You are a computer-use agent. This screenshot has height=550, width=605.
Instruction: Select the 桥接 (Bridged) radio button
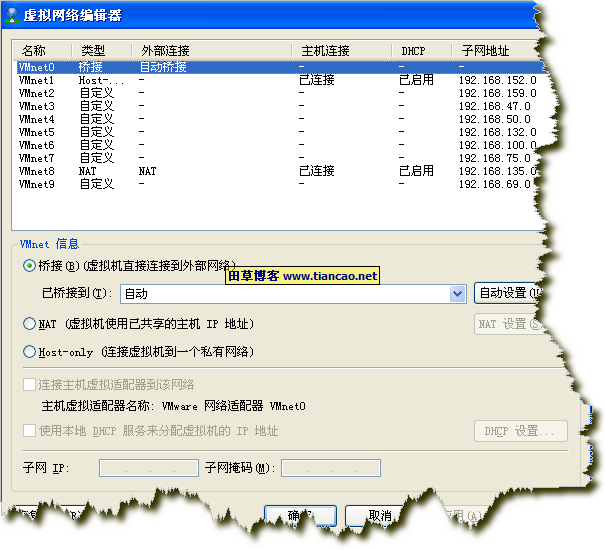[x=29, y=266]
